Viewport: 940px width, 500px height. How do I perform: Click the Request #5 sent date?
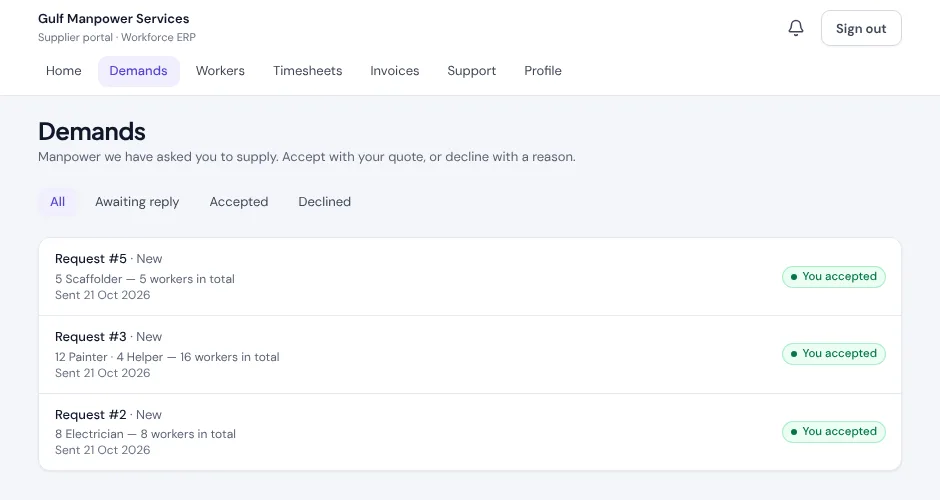103,295
